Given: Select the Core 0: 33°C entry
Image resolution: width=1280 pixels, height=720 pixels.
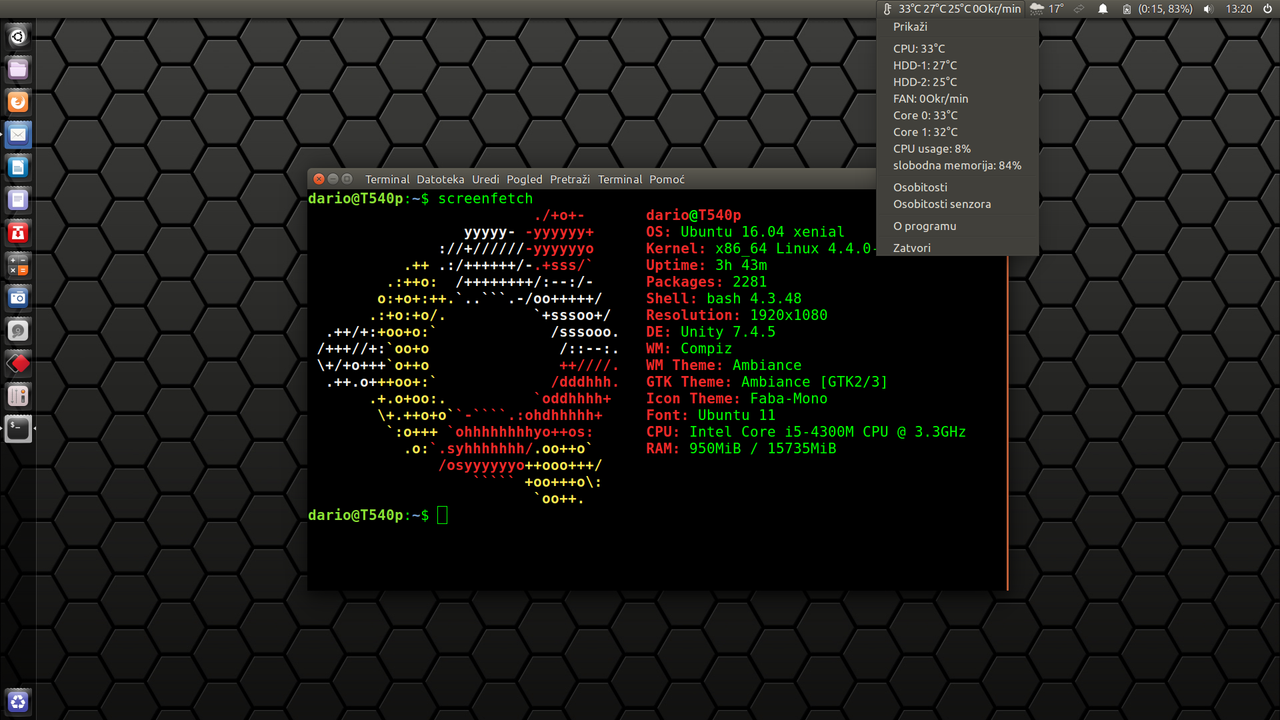Looking at the screenshot, I should [x=957, y=115].
